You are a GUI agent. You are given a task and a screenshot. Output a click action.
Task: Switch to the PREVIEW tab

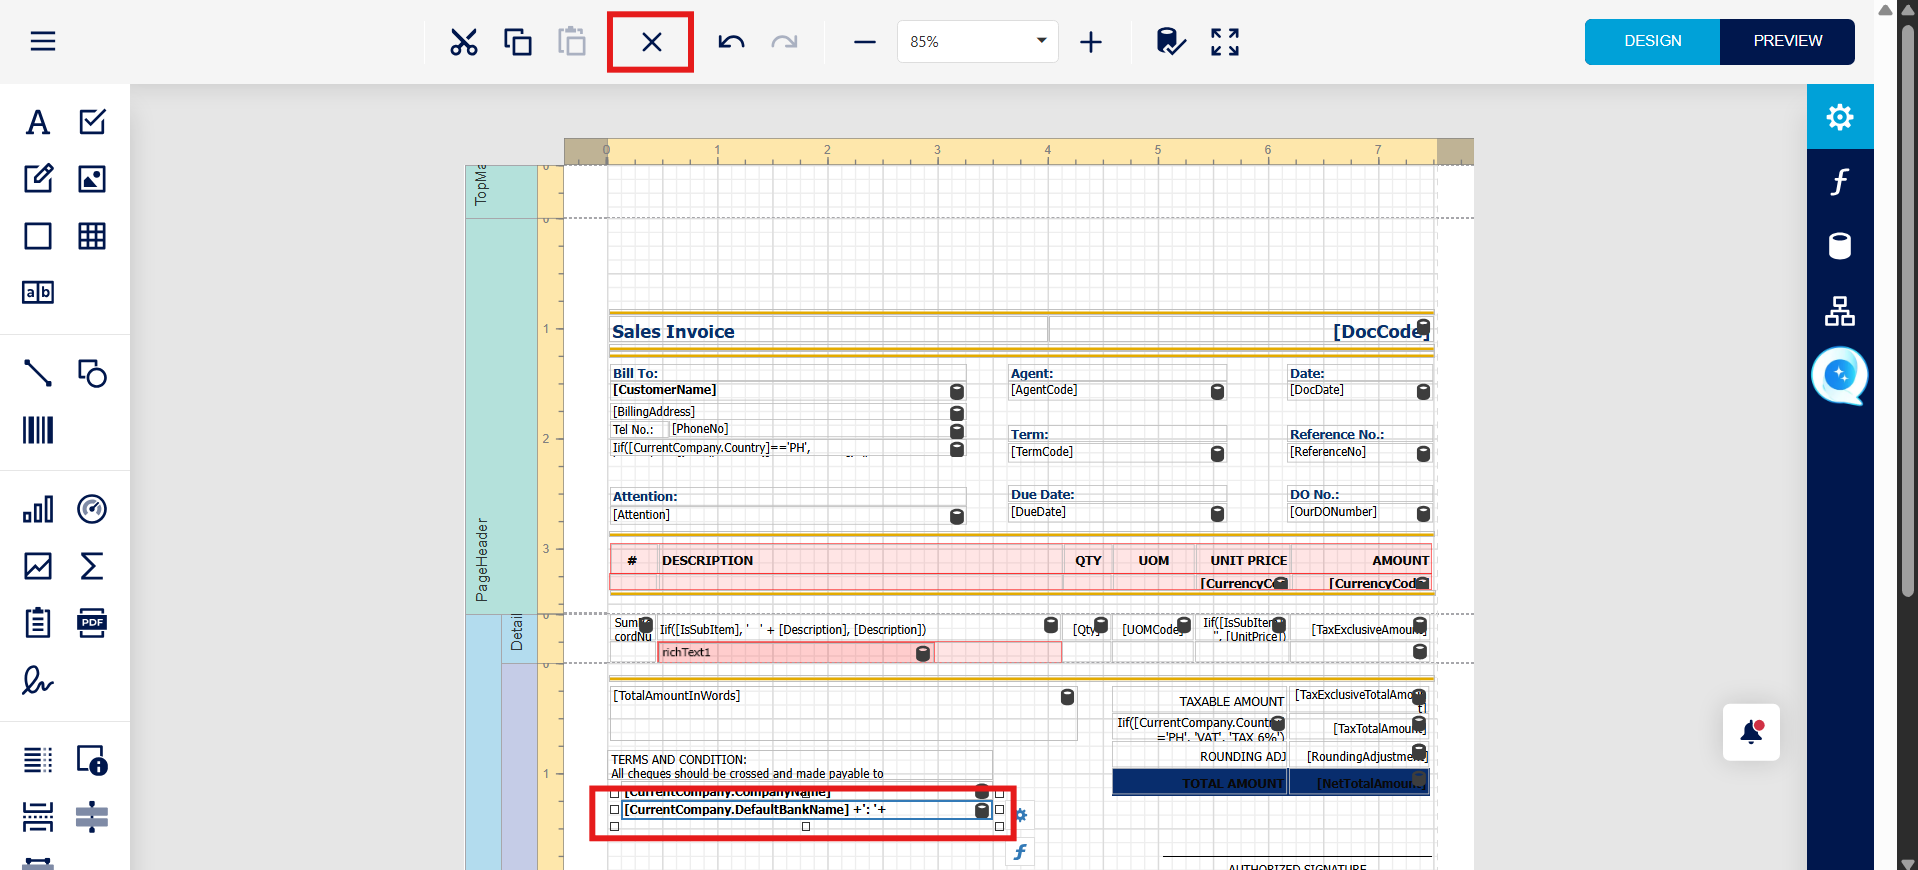1787,41
